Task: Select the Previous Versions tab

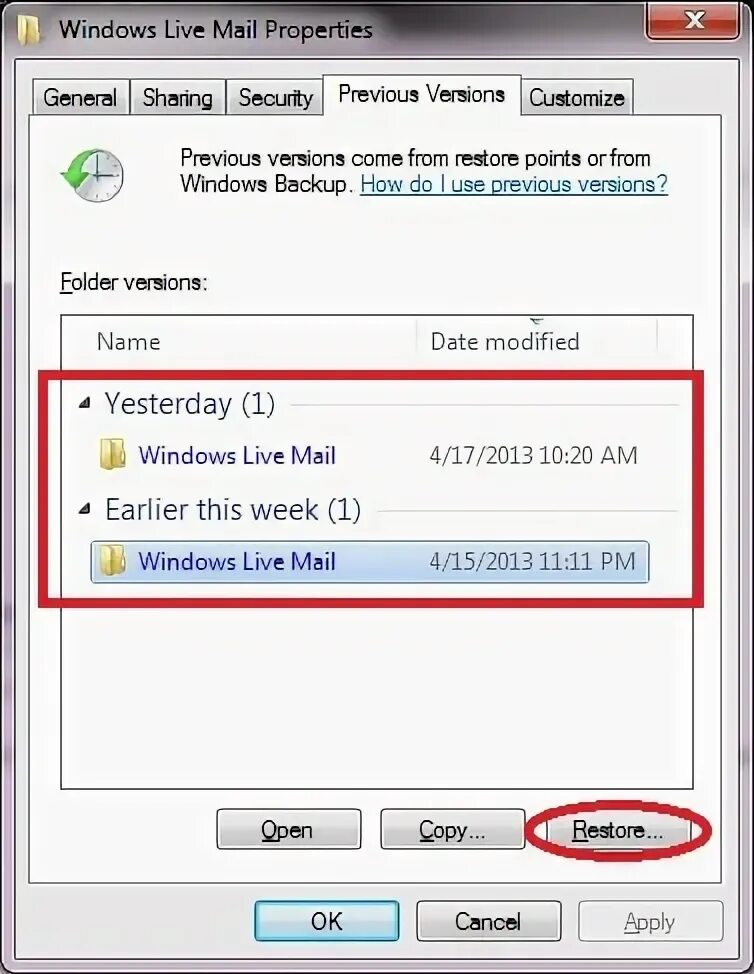Action: tap(422, 94)
